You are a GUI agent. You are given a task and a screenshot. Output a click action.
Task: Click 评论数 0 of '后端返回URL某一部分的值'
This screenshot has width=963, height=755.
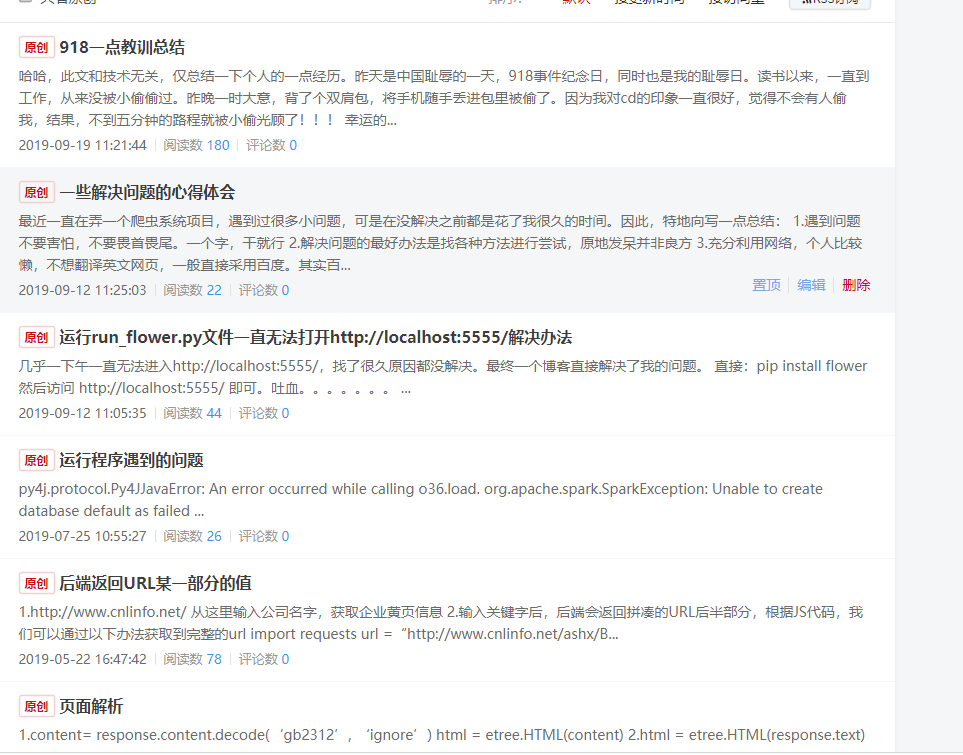pos(263,659)
